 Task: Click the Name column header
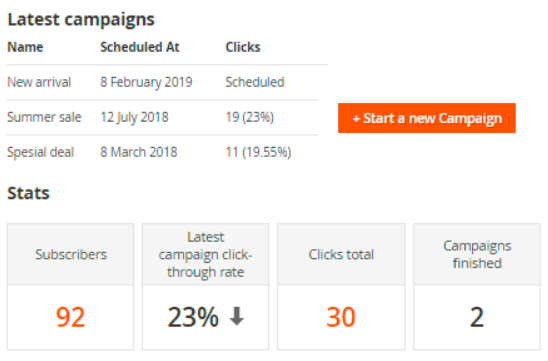coord(25,47)
